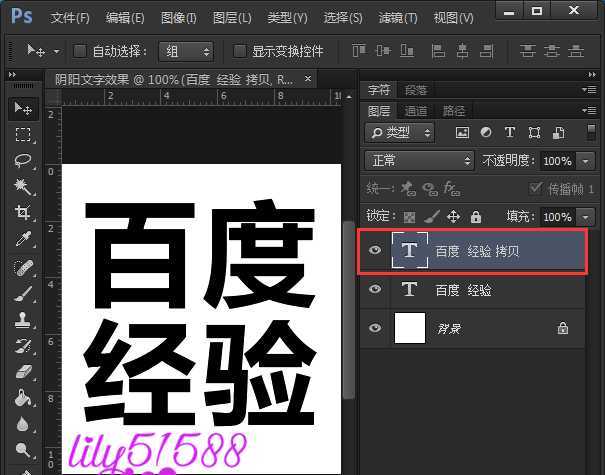The width and height of the screenshot is (605, 475).
Task: Open the blend mode dropdown showing 正常
Action: pos(421,160)
